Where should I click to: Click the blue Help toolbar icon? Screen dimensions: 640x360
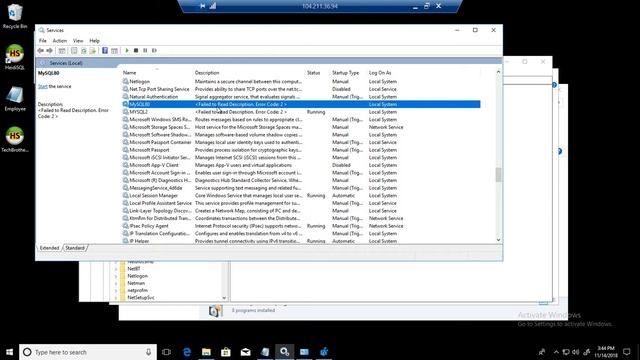click(x=105, y=51)
